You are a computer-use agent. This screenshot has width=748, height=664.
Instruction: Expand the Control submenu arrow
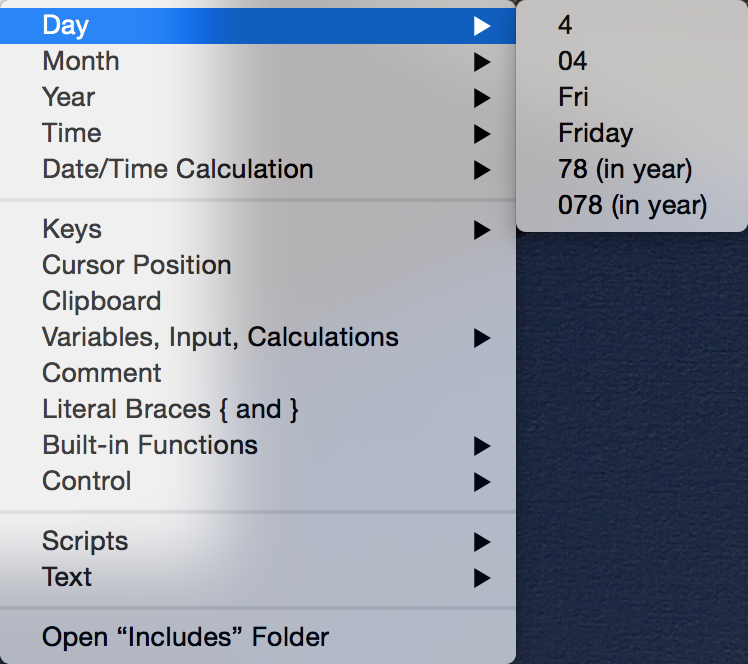[x=482, y=482]
